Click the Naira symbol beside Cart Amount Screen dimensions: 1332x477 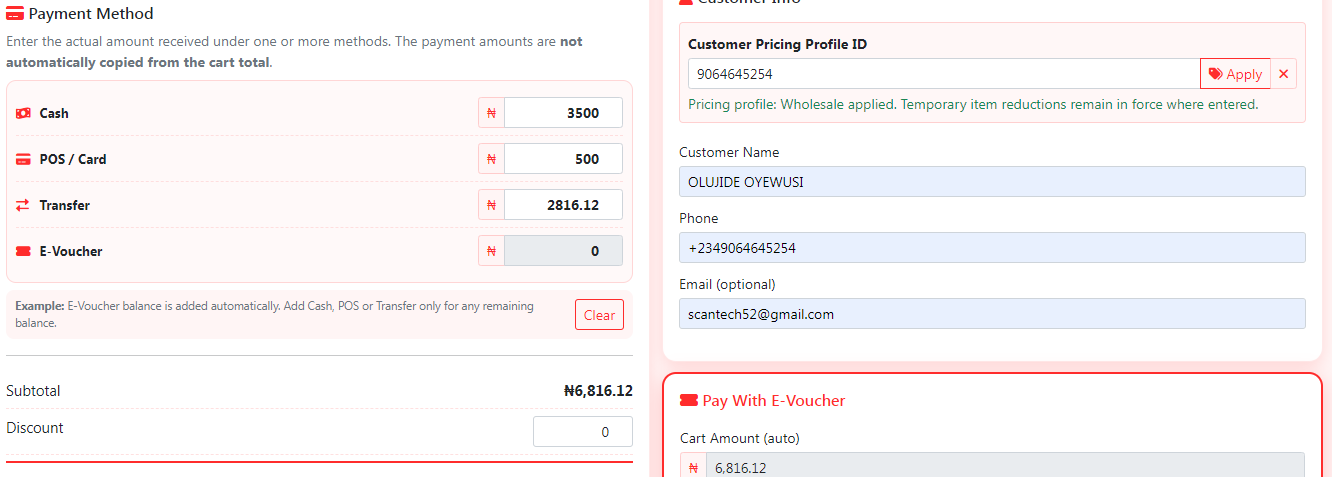click(693, 467)
